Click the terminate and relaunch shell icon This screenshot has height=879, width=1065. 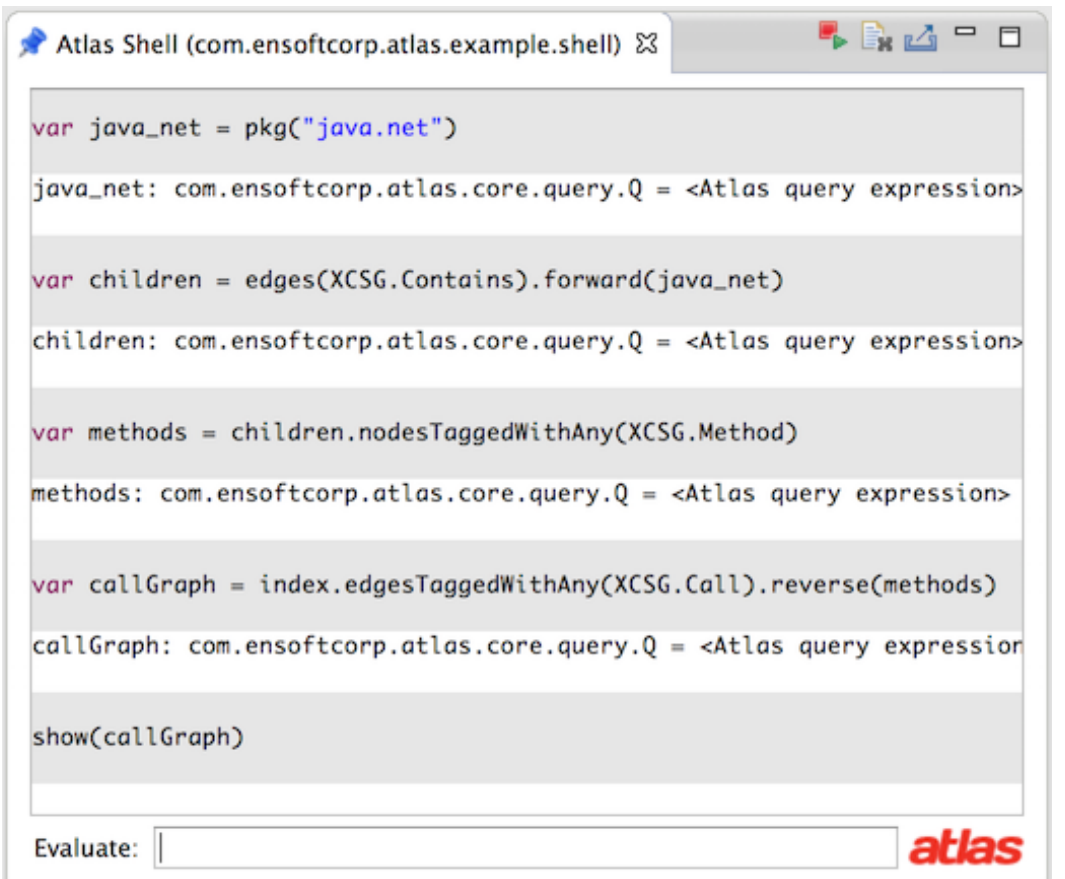833,37
